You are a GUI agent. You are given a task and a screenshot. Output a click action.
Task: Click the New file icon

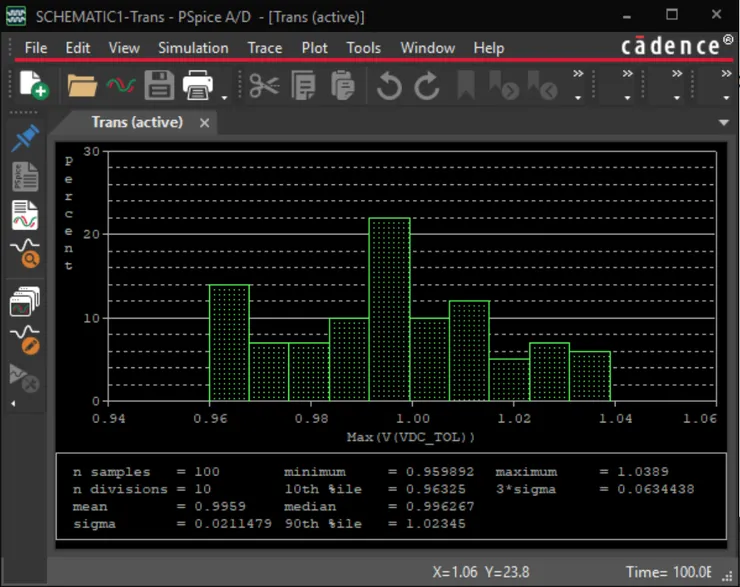[33, 86]
